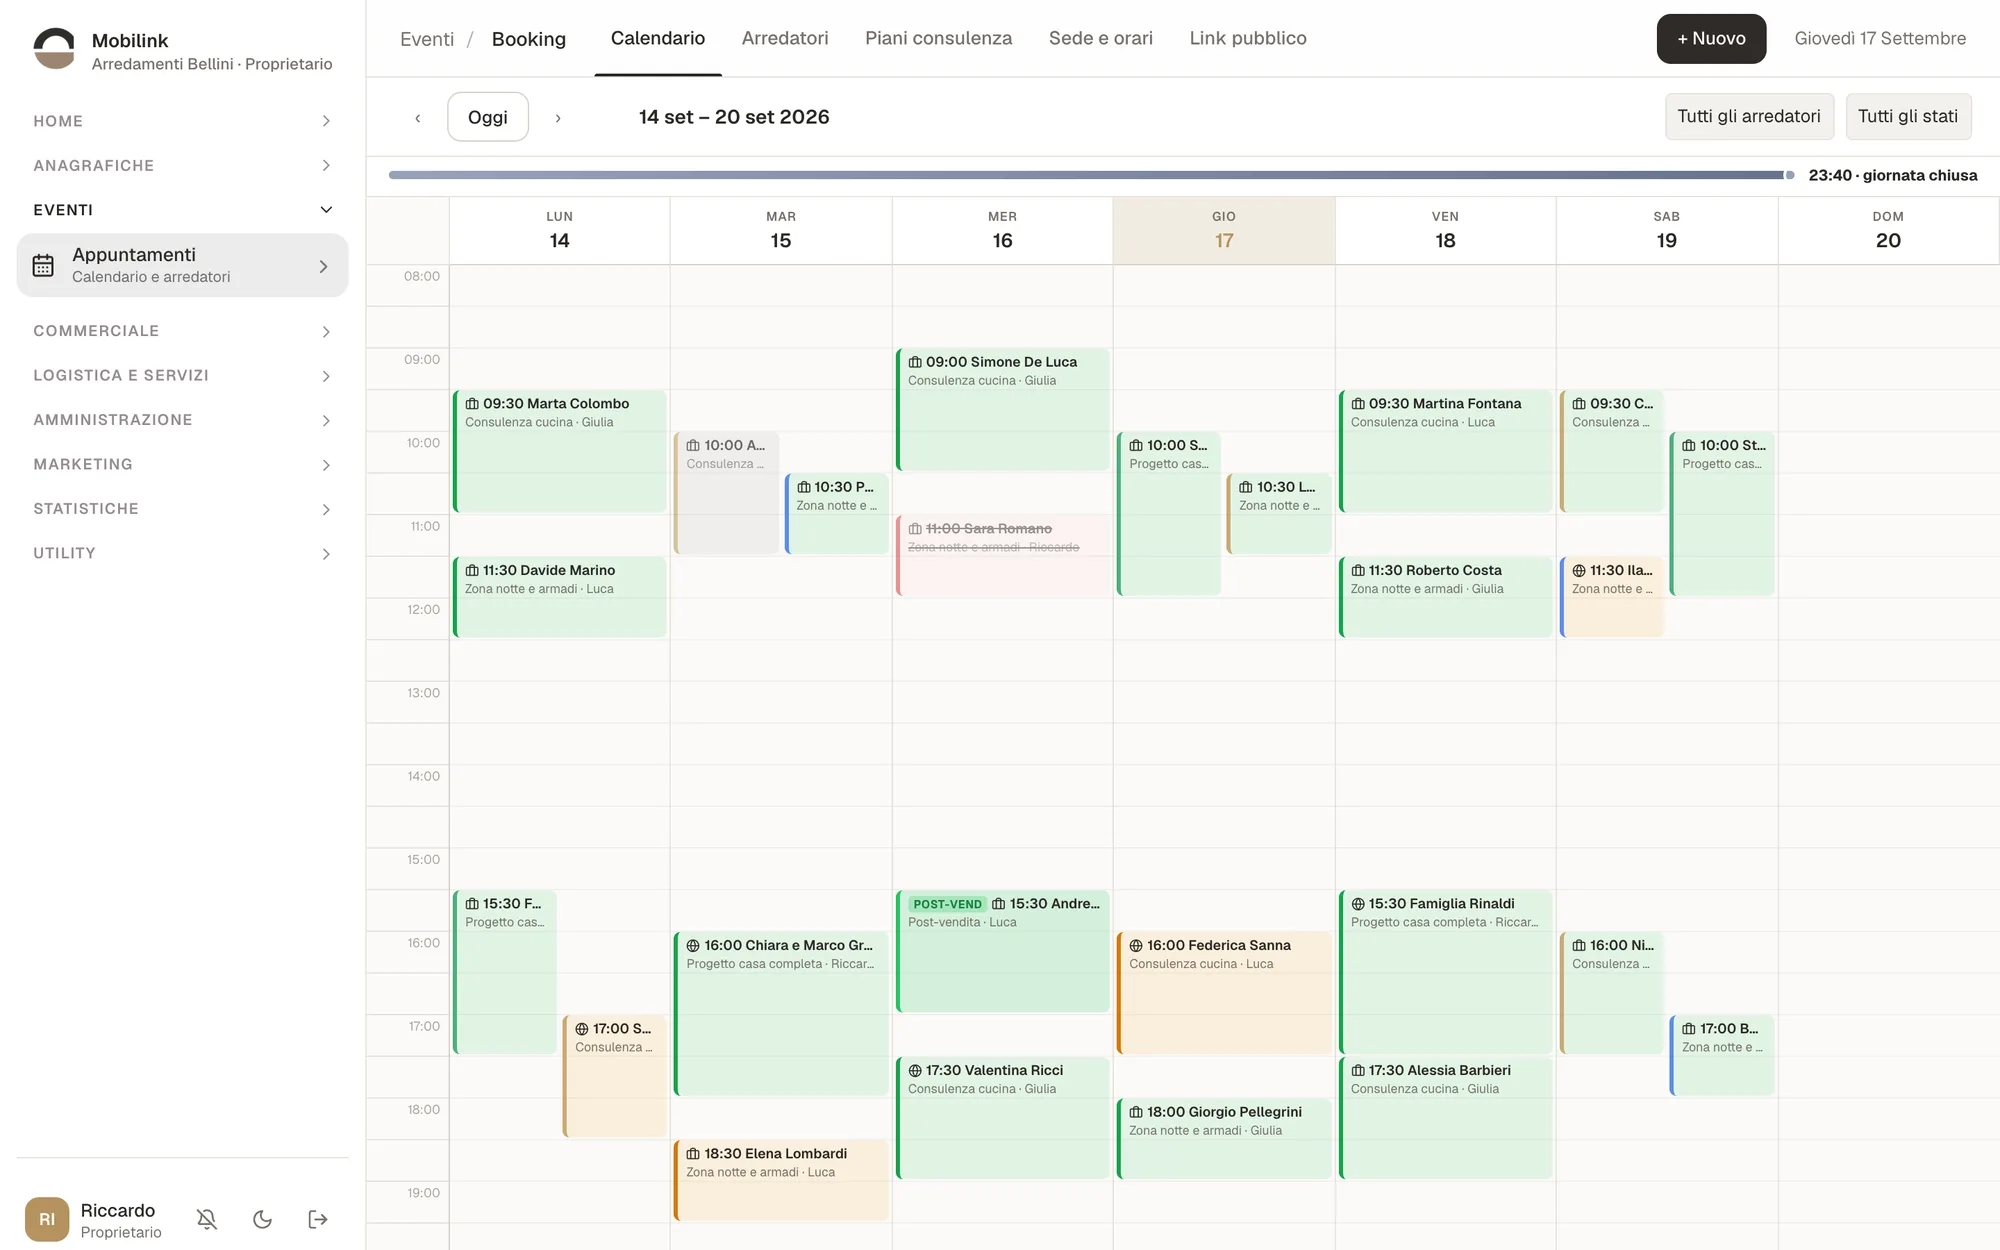Switch to Sede e orari tab
This screenshot has height=1250, width=2000.
tap(1100, 38)
